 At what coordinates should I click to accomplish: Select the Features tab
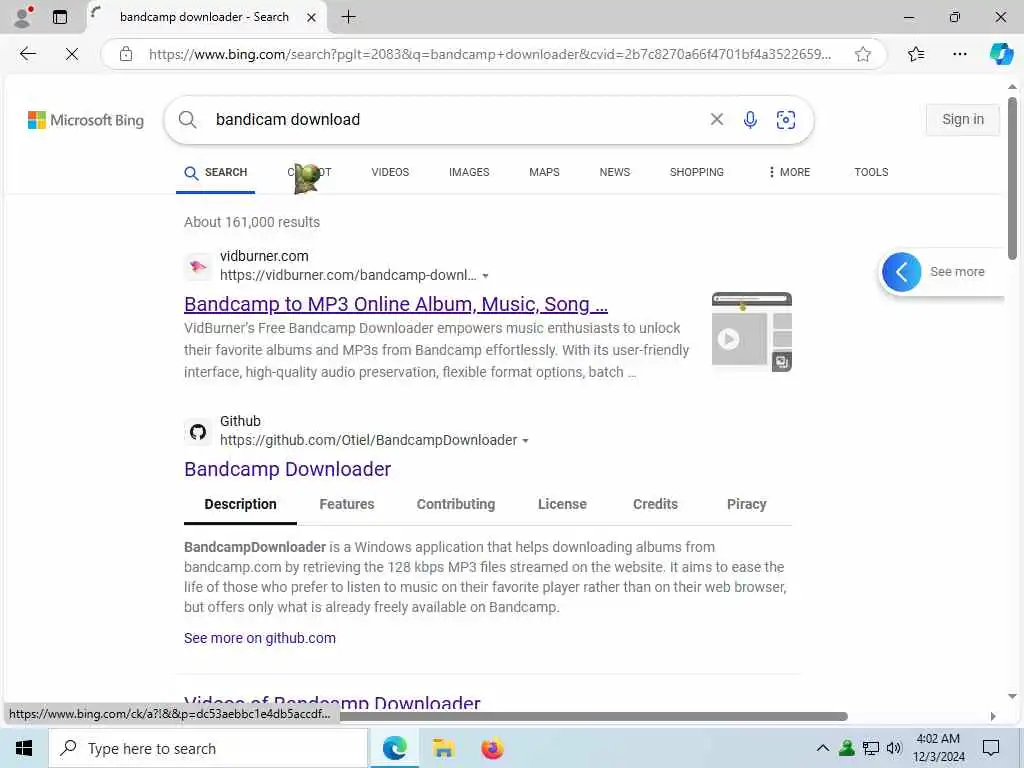pos(347,504)
